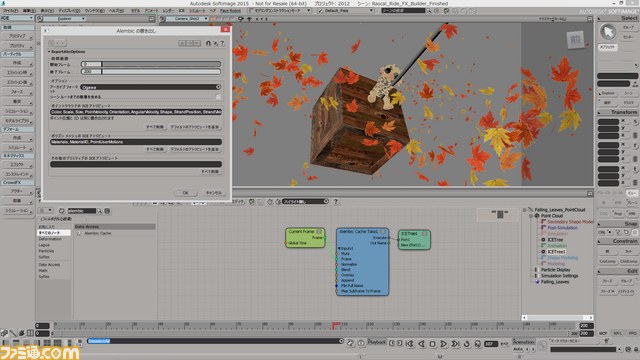Click the headphone audio icon in playback bar
The image size is (640, 360).
click(478, 344)
